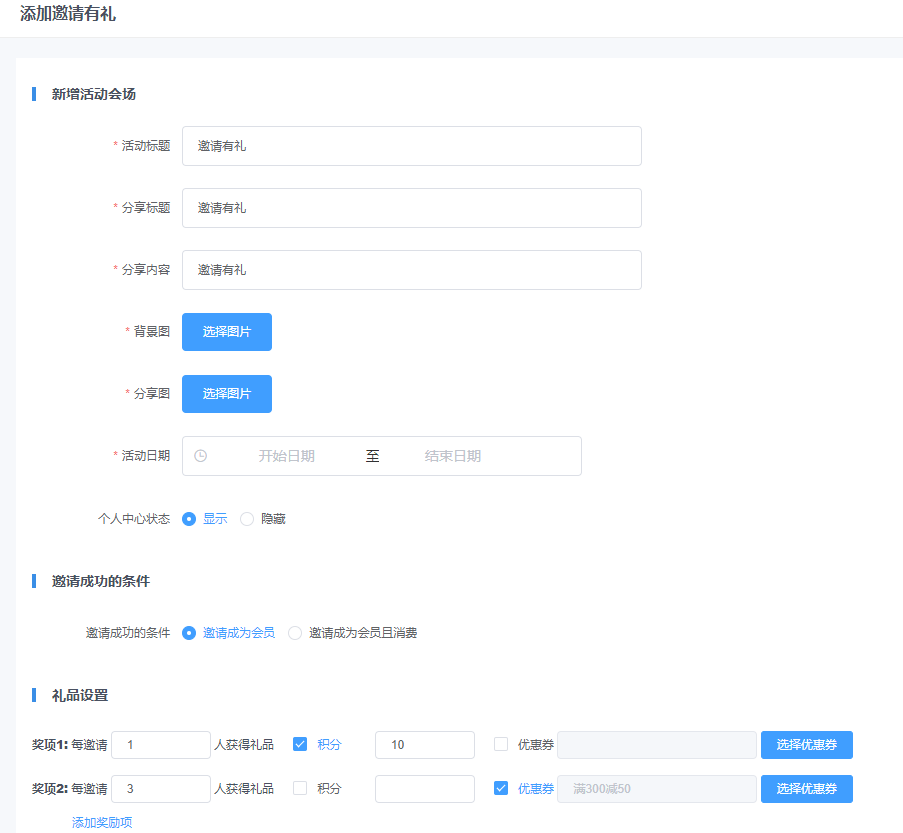Click 选择图片 button for 背景图
This screenshot has height=833, width=903.
click(x=227, y=332)
